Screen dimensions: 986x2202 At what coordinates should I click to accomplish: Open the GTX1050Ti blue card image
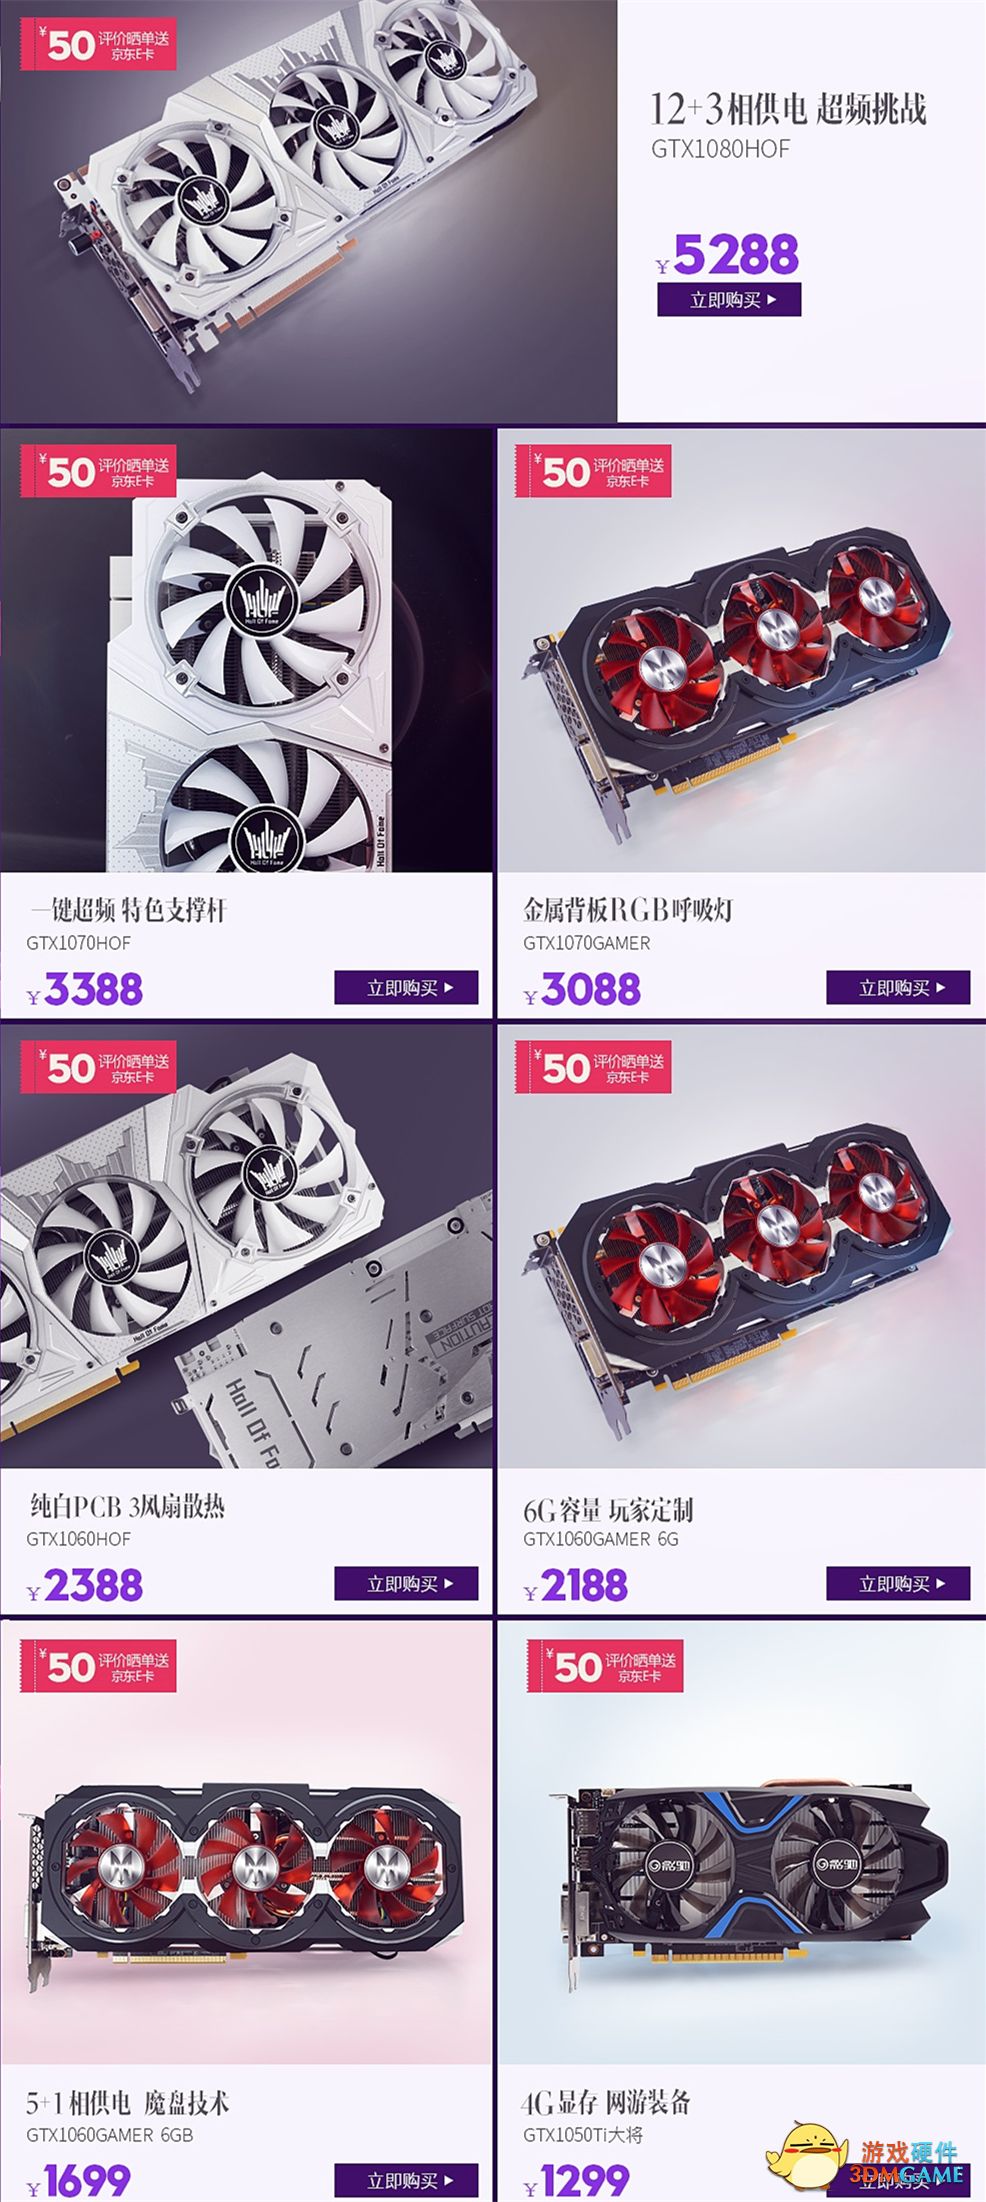(742, 1842)
